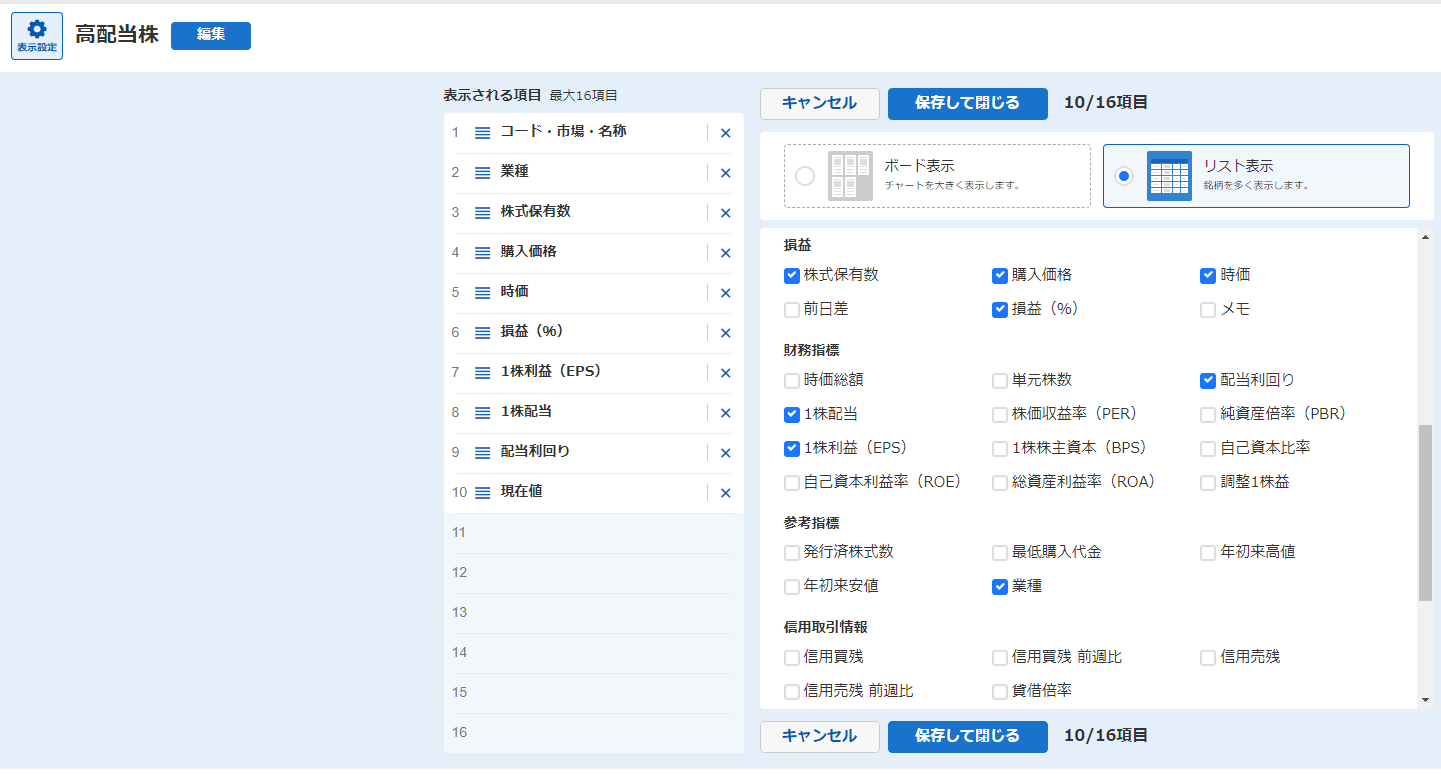Image resolution: width=1441 pixels, height=774 pixels.
Task: Click the bottom 保存して閉じる button
Action: (x=967, y=736)
